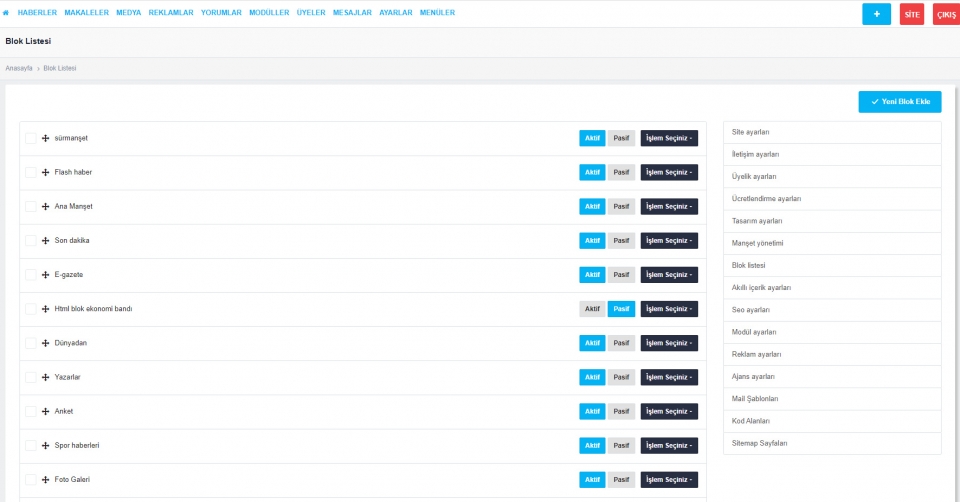Click the Yeni Blok Ekle button
Image resolution: width=960 pixels, height=502 pixels.
coord(899,102)
